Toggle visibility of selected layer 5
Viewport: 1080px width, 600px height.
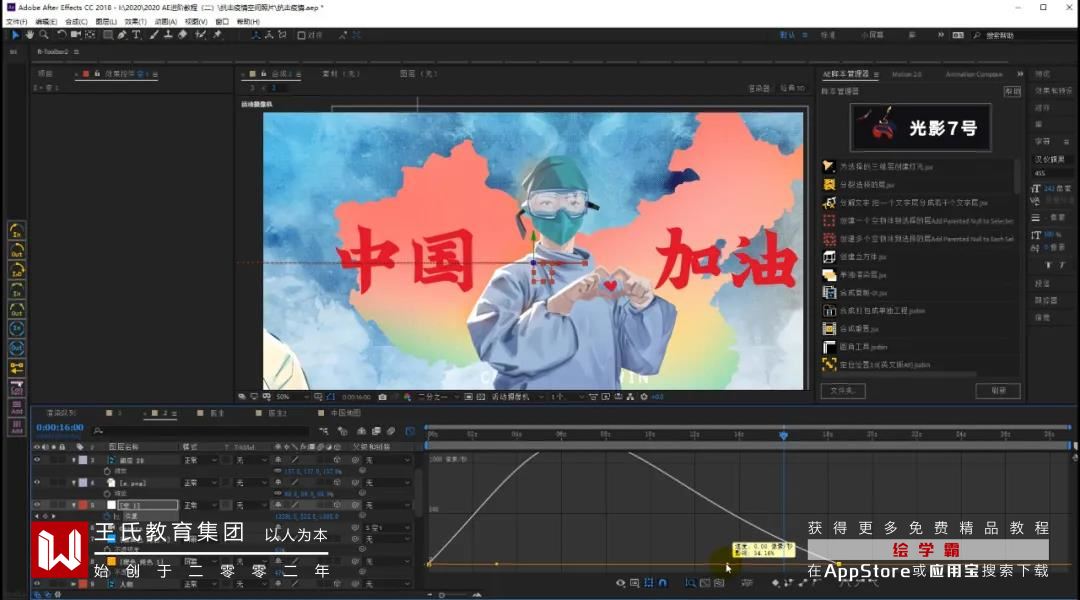coord(37,505)
